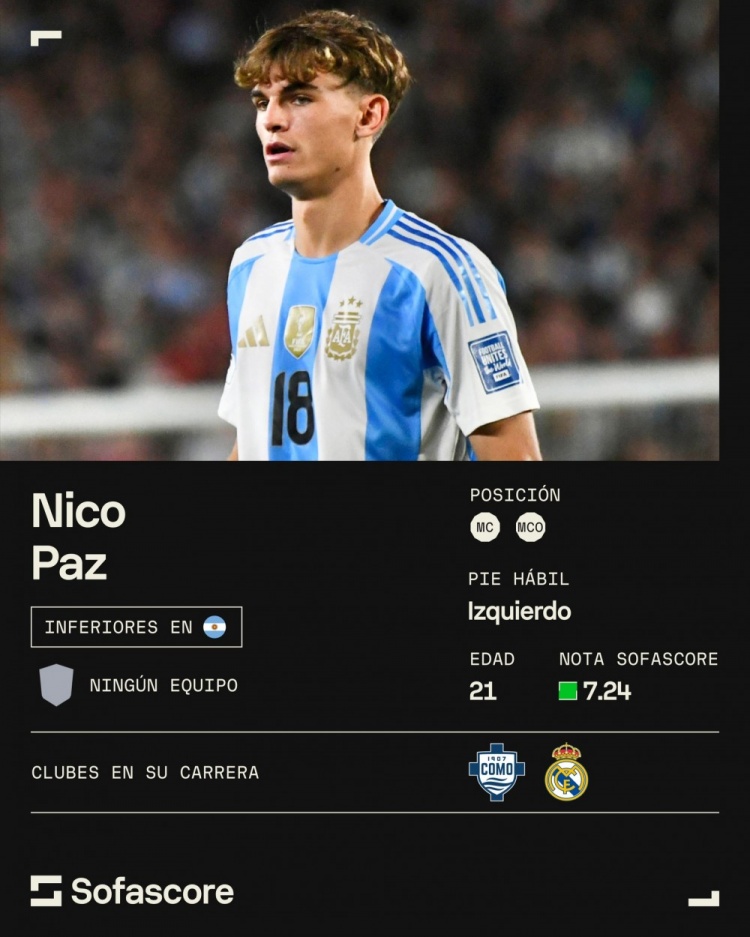Click the green rating square
The image size is (750, 937).
[568, 691]
